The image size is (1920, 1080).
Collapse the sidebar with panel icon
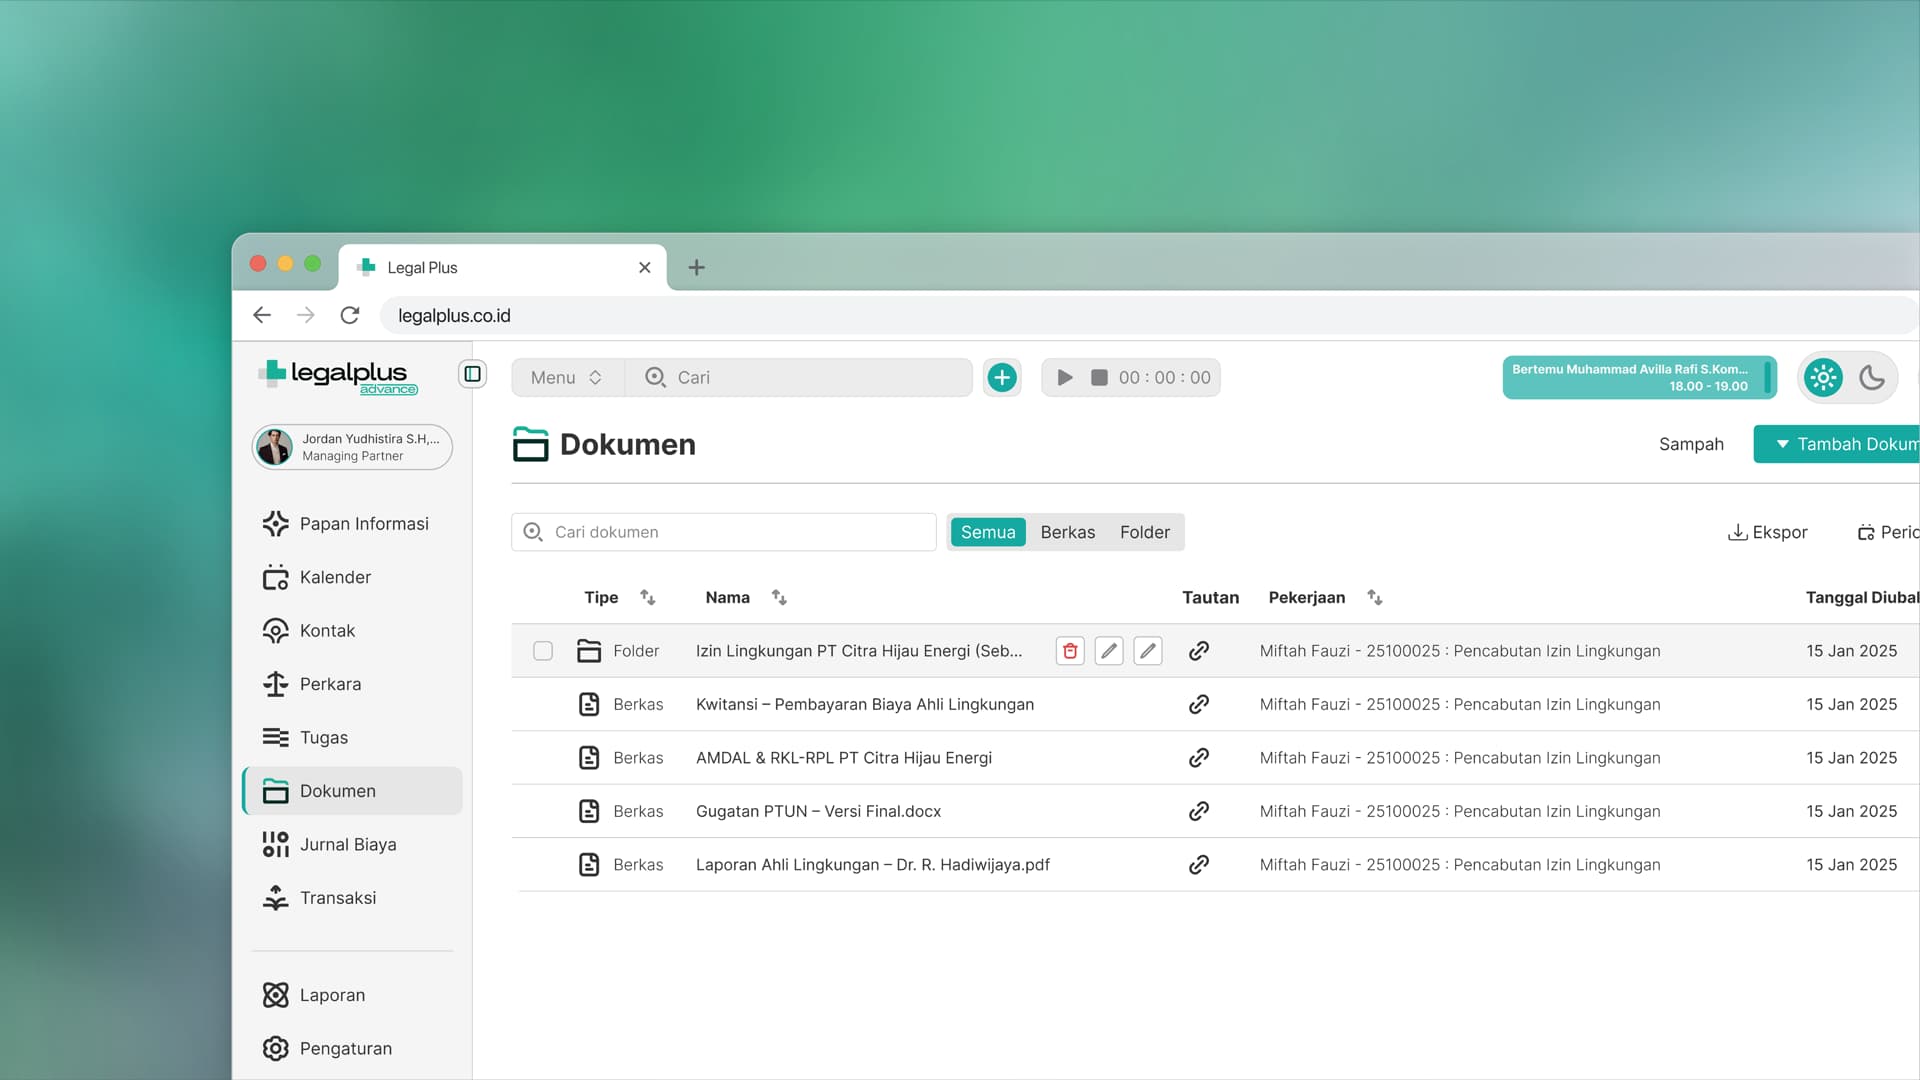click(472, 374)
